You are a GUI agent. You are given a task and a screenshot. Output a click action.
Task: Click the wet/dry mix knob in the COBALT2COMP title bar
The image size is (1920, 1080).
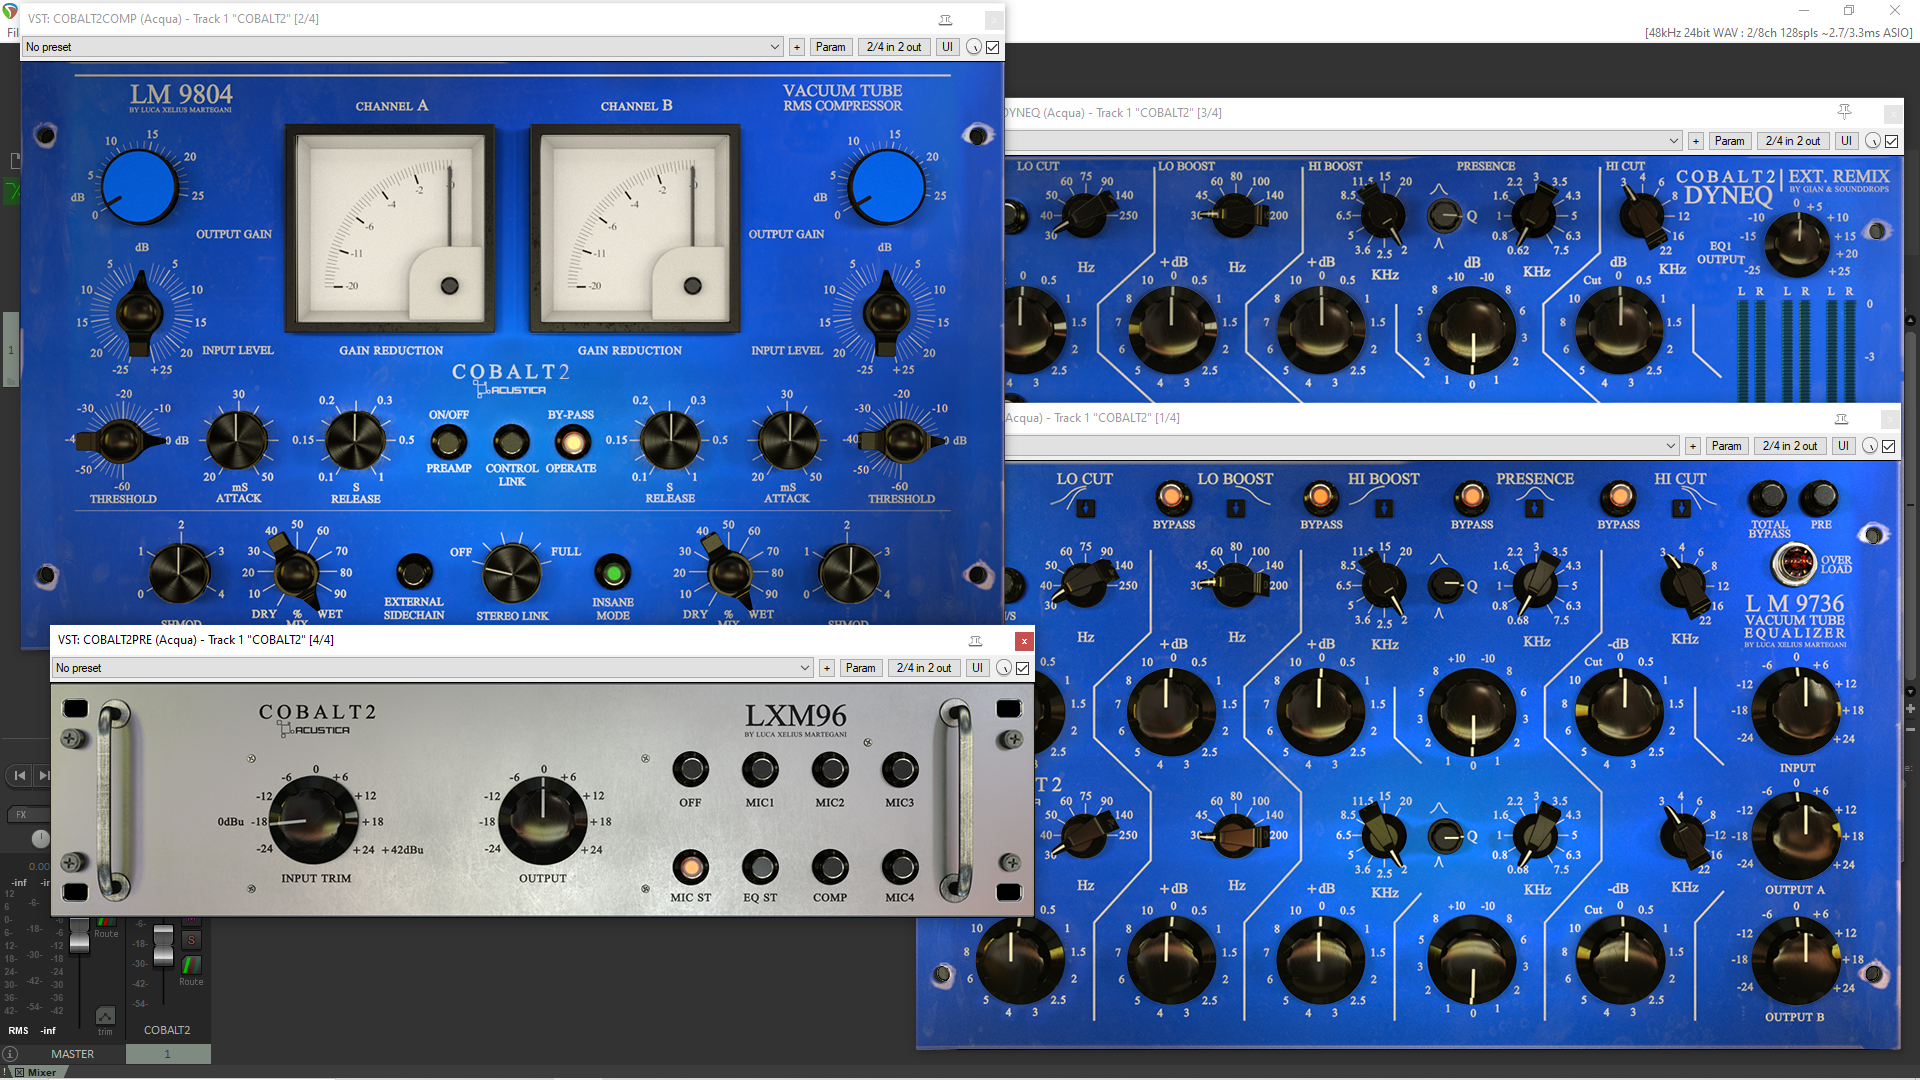point(973,47)
